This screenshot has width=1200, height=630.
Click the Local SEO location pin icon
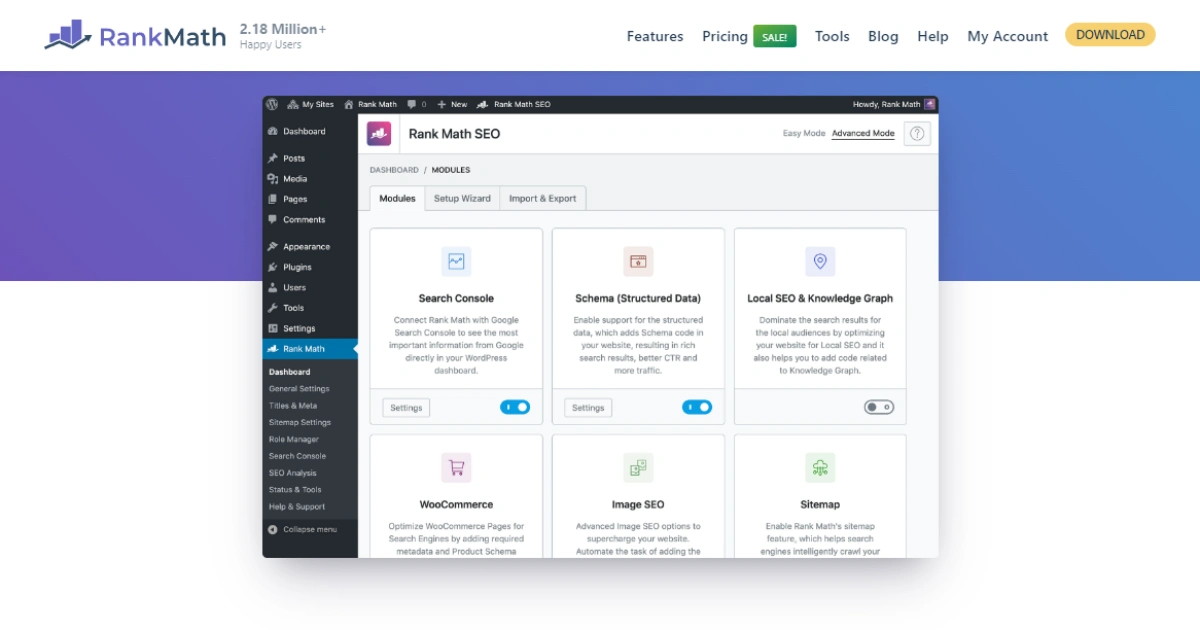(x=820, y=262)
